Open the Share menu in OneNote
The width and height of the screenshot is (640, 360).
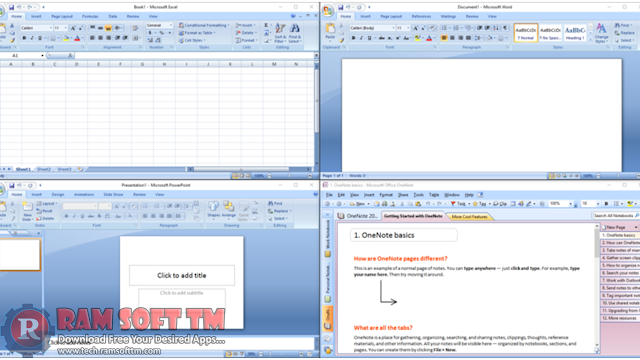[x=403, y=195]
